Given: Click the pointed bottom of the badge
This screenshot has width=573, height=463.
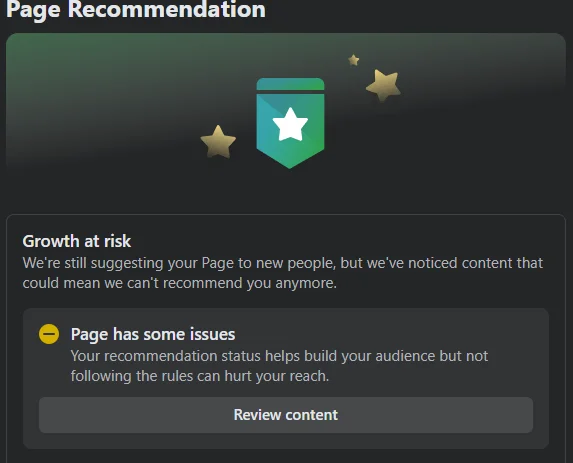Looking at the screenshot, I should pyautogui.click(x=290, y=161).
